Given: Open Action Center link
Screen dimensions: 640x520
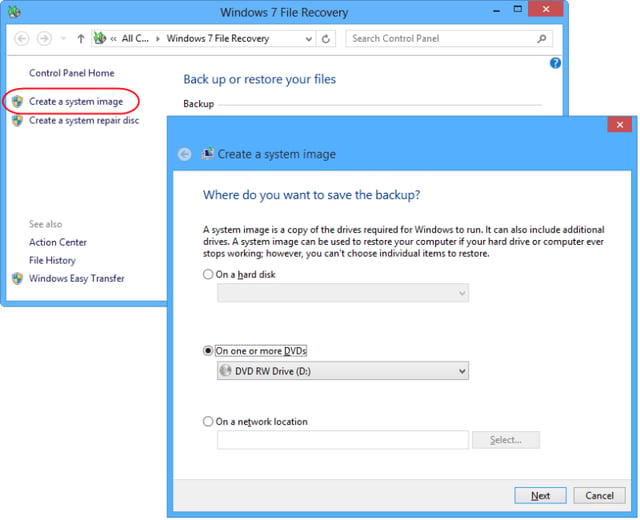Looking at the screenshot, I should [x=58, y=242].
